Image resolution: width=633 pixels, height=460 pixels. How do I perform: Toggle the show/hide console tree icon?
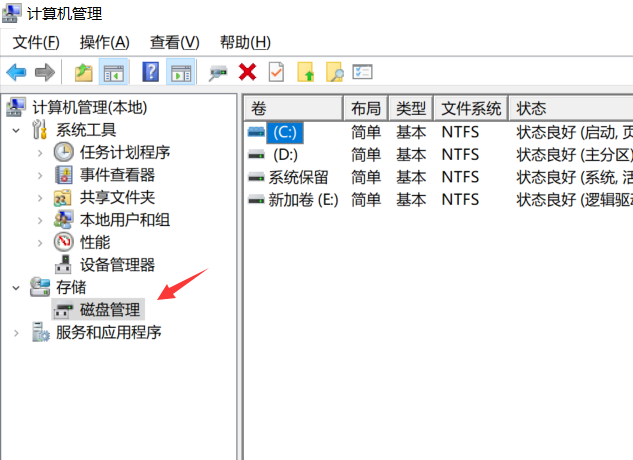click(114, 72)
